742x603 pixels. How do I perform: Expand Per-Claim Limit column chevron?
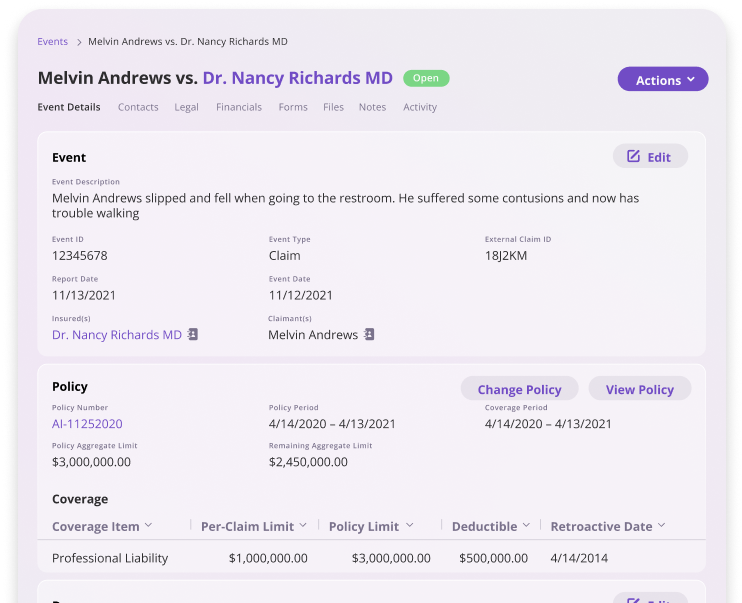point(303,526)
